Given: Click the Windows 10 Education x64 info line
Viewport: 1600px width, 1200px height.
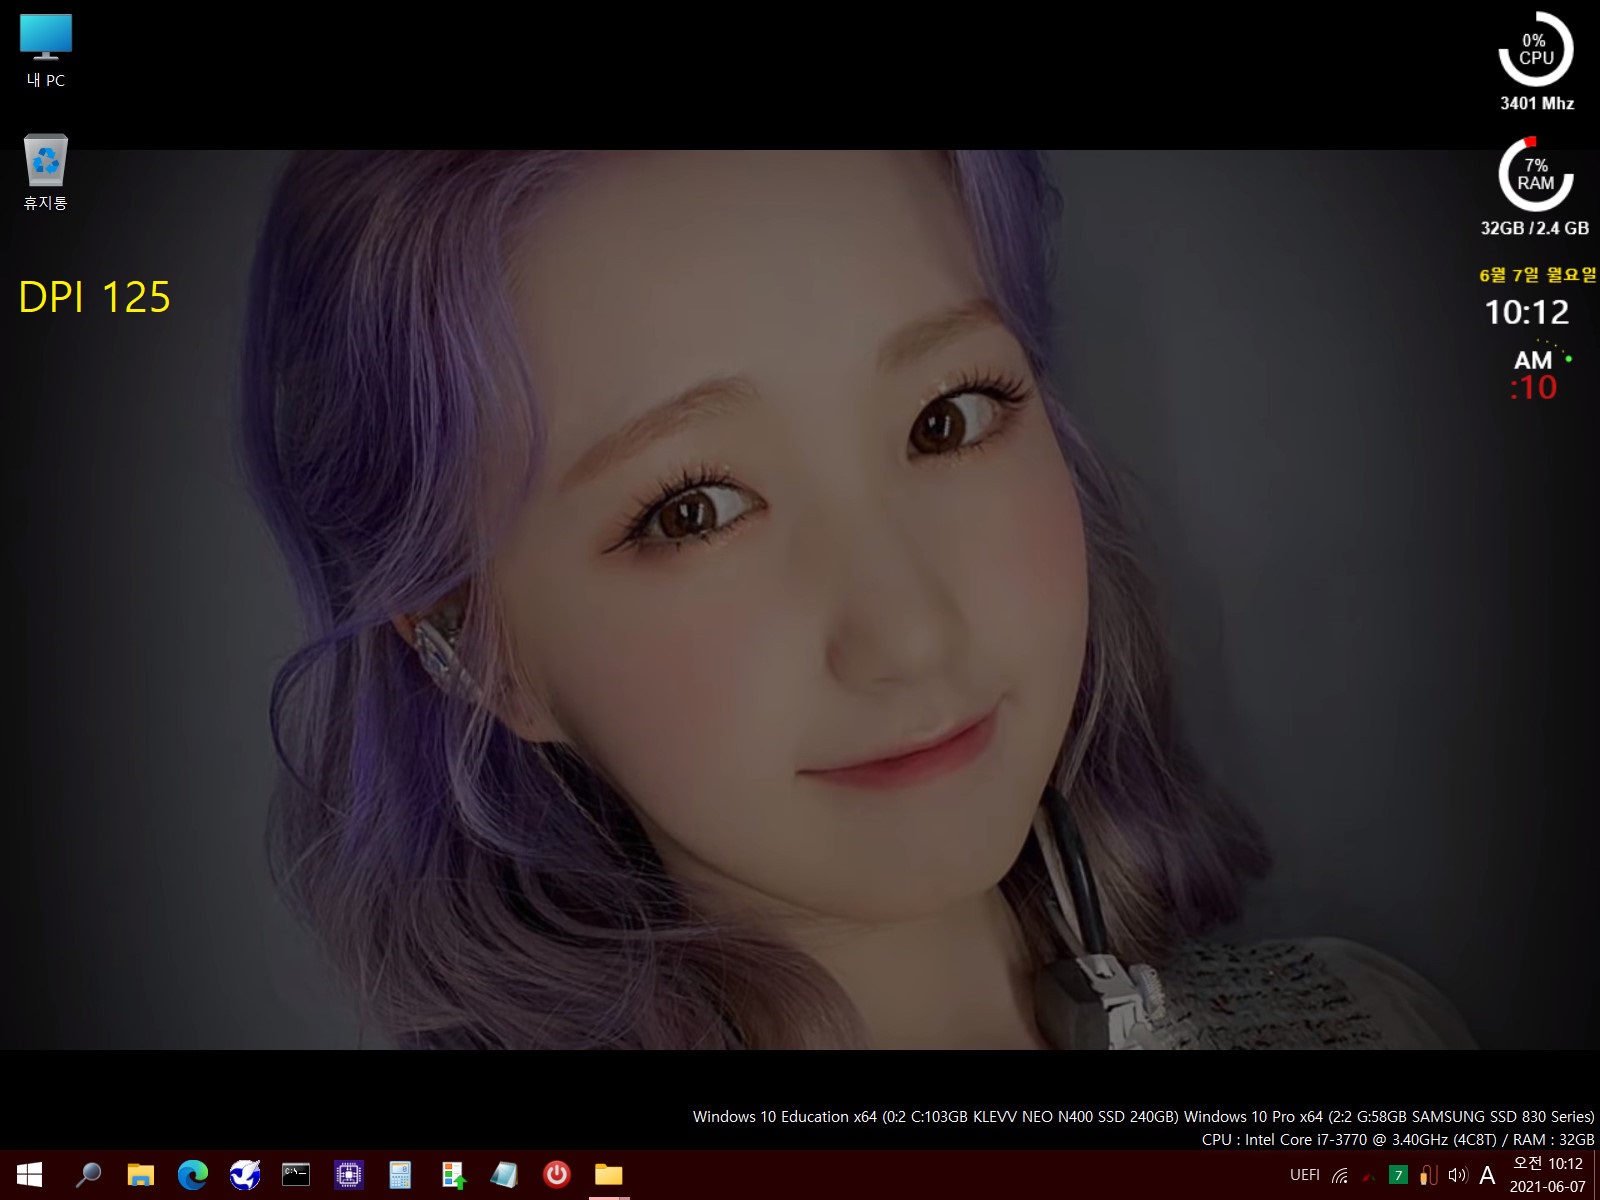Looking at the screenshot, I should click(1143, 1116).
